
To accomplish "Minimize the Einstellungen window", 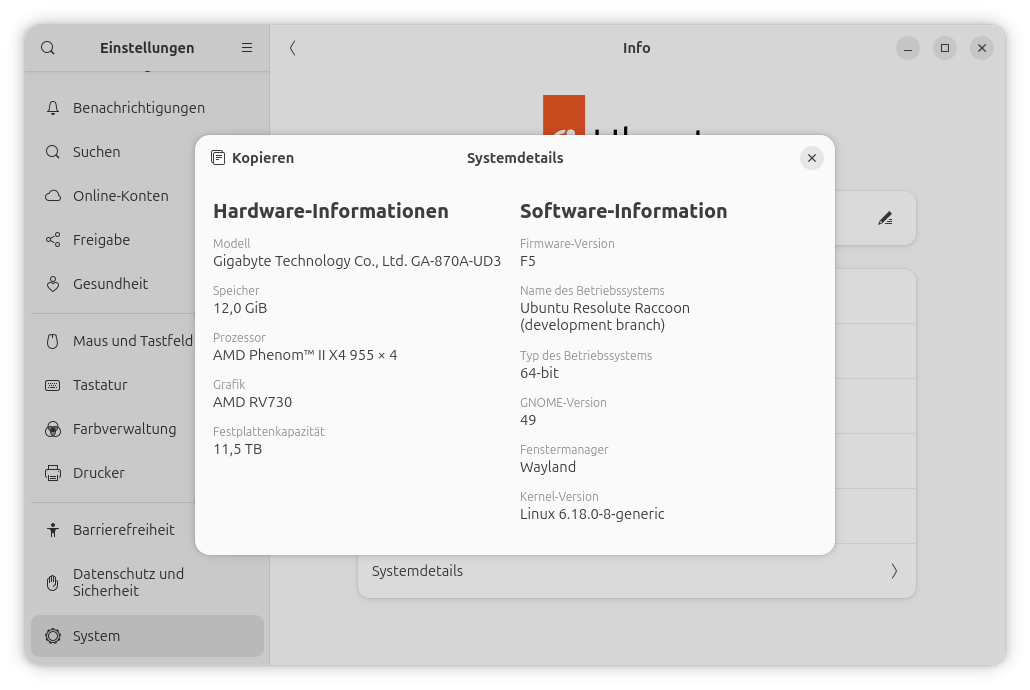I will click(x=908, y=48).
